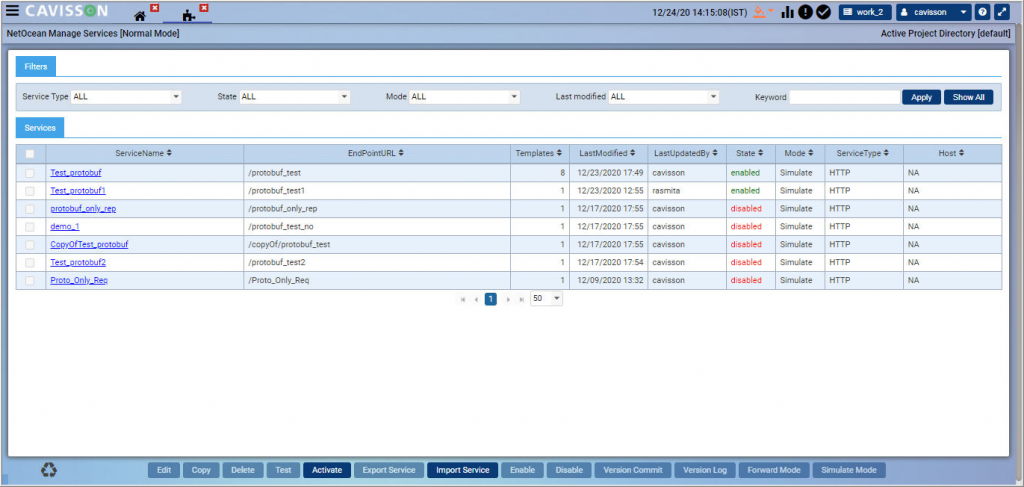Sort by Host column arrows
Image resolution: width=1024 pixels, height=487 pixels.
click(x=961, y=153)
